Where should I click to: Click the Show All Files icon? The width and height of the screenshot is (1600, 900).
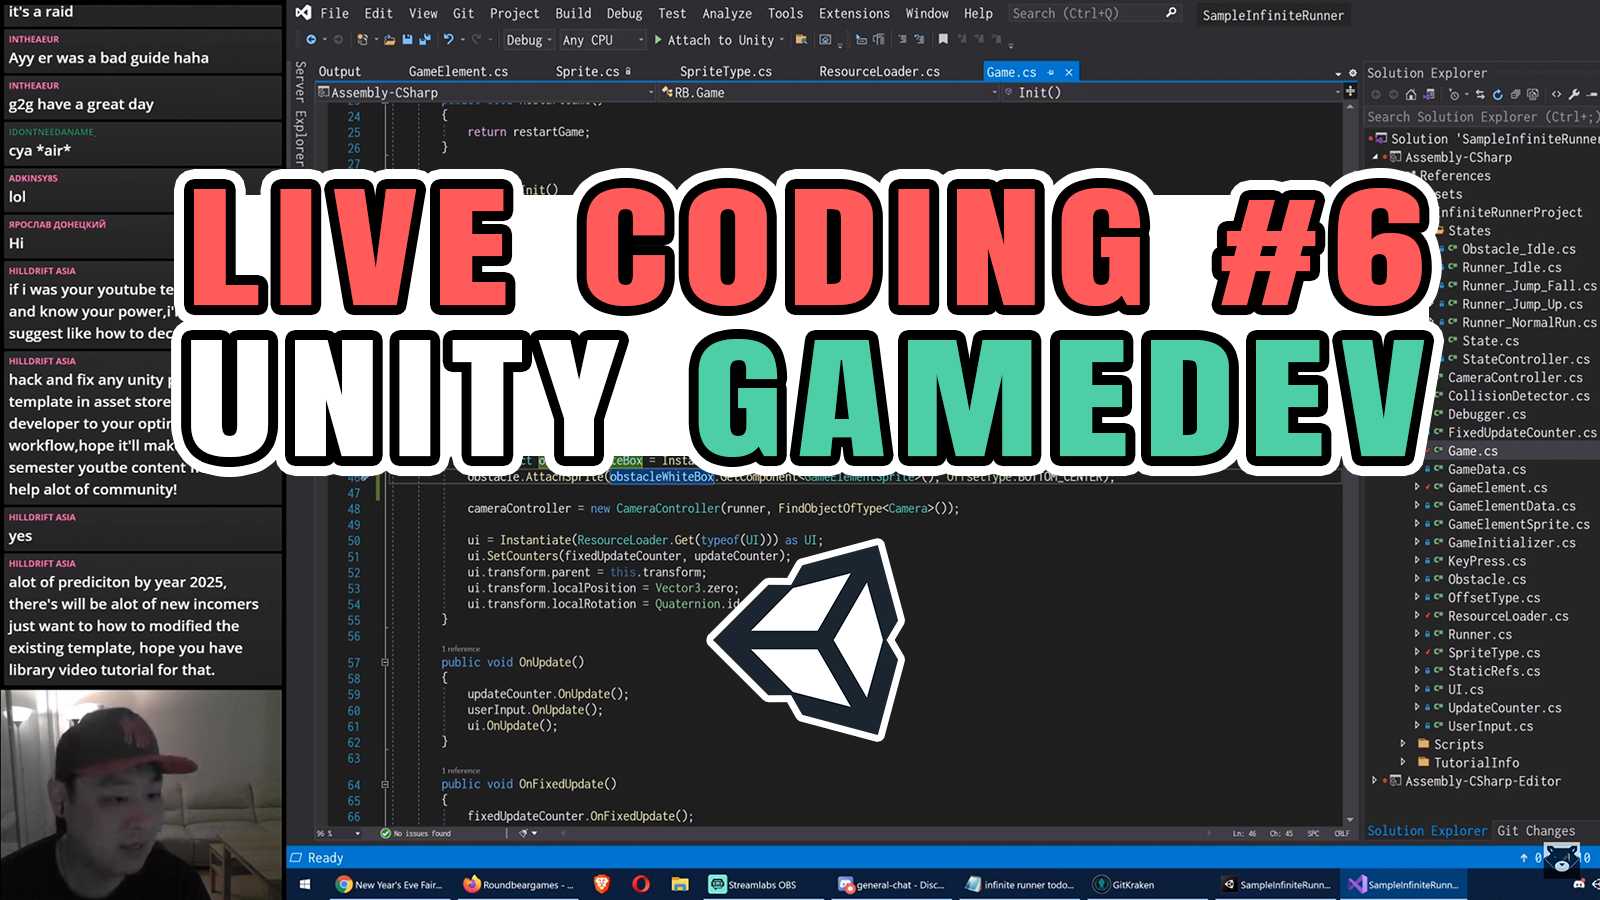1532,94
